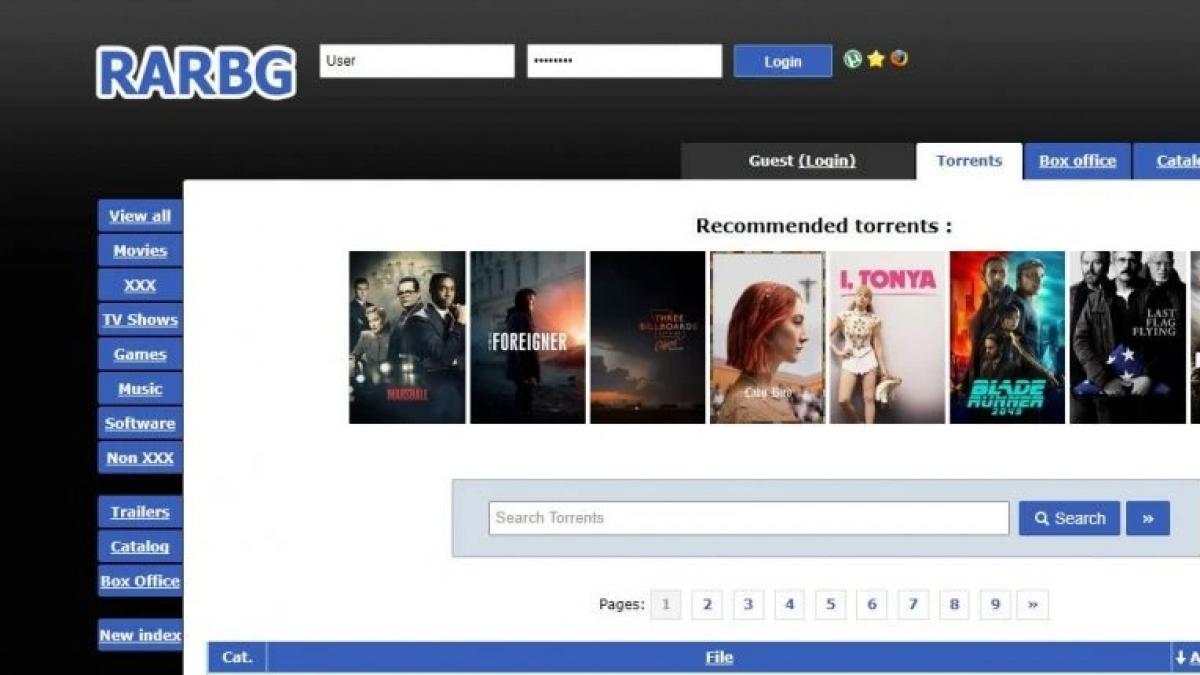Click the Search button with magnifier
The height and width of the screenshot is (675, 1200).
tap(1069, 518)
